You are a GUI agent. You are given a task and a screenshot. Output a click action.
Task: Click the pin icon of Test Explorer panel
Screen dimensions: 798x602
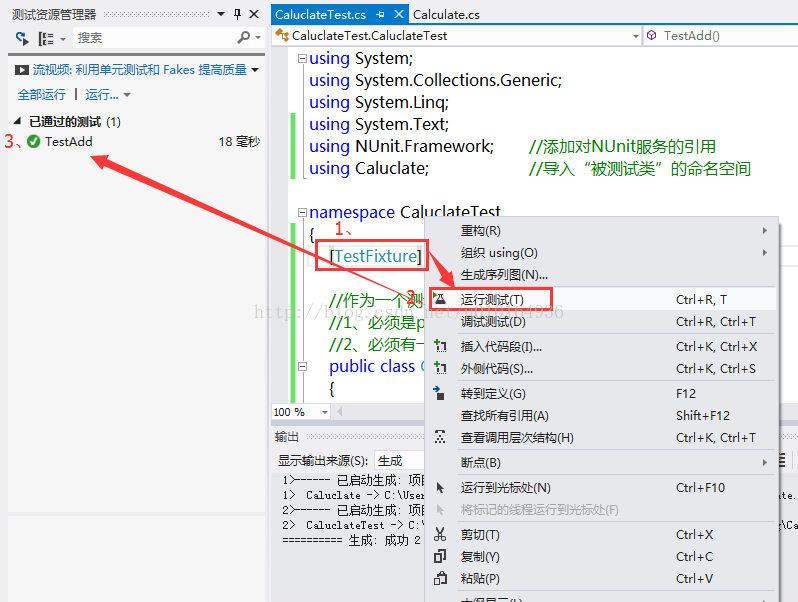point(237,14)
